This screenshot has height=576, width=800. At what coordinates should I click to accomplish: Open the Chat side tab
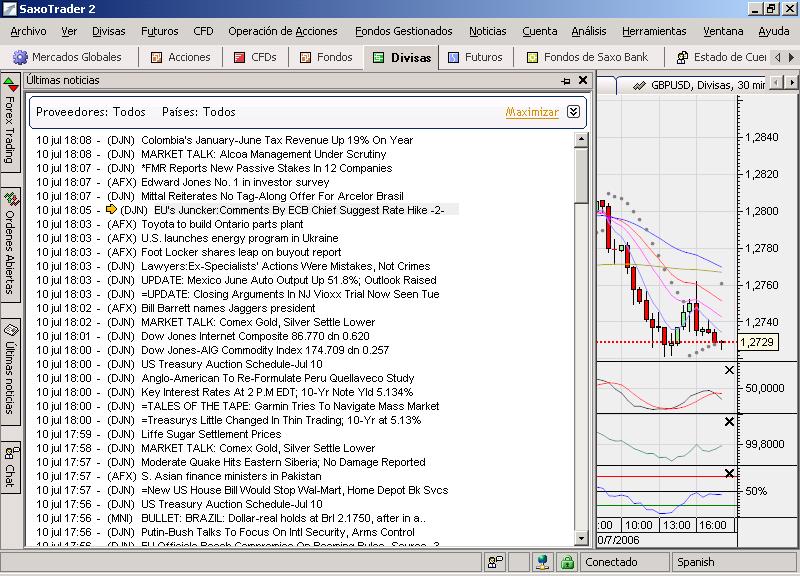pos(11,467)
